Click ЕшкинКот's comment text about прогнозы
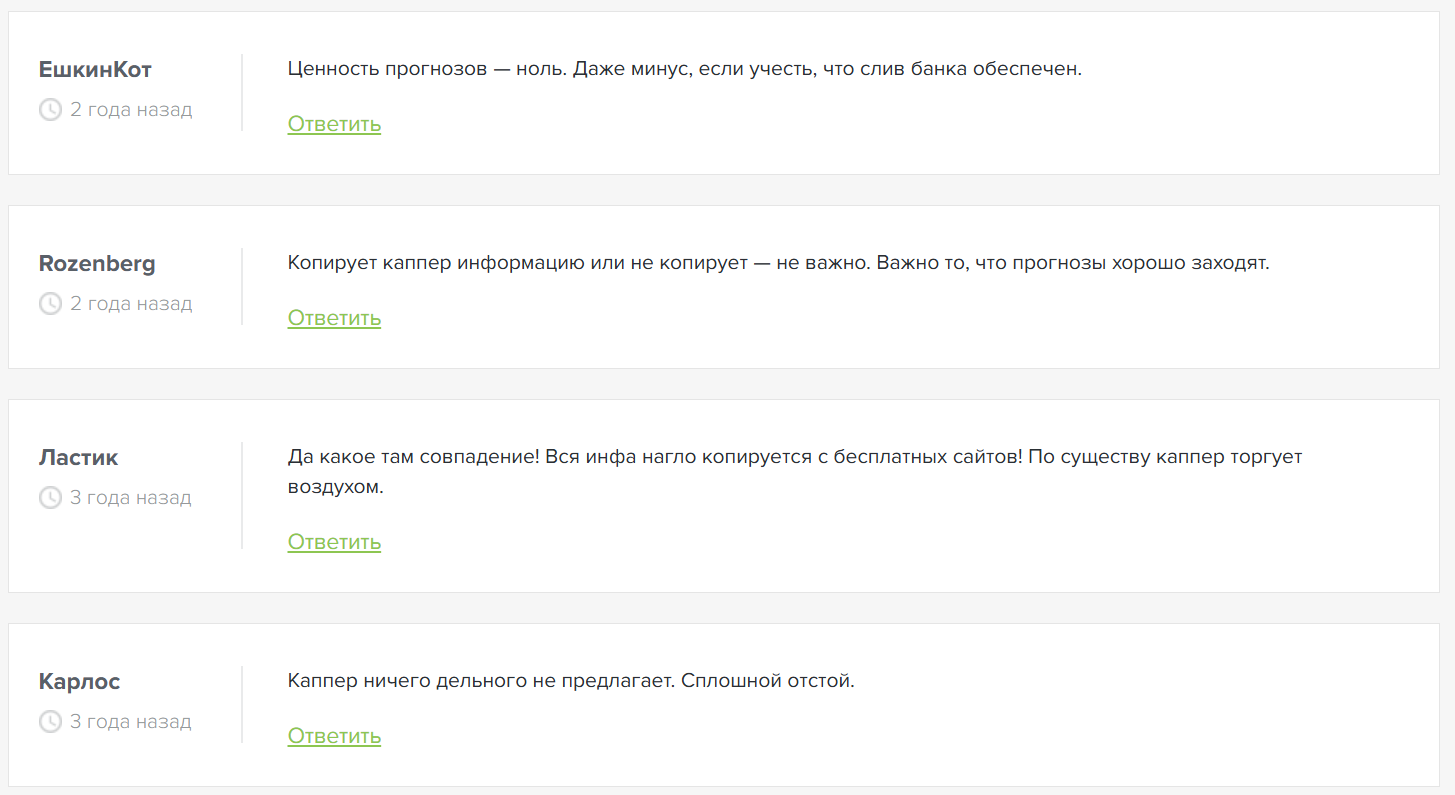Image resolution: width=1455 pixels, height=795 pixels. point(683,69)
